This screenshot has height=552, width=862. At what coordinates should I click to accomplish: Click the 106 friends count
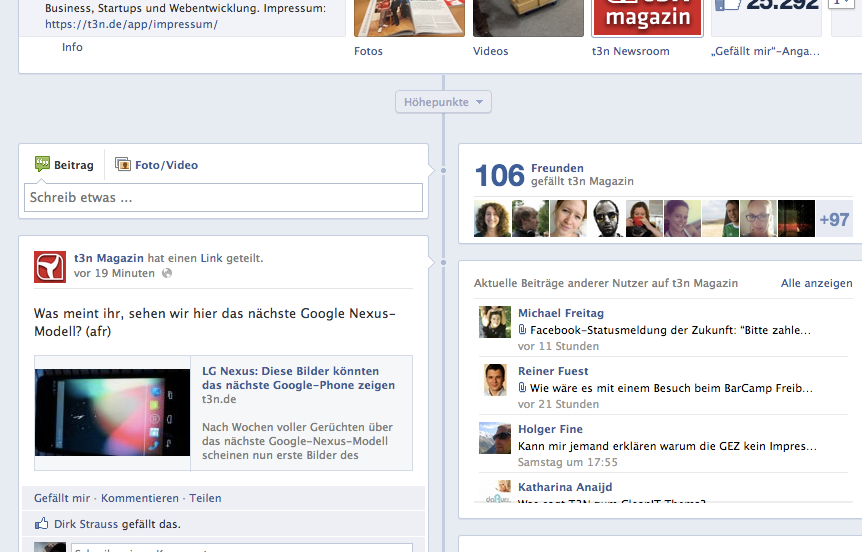pos(500,175)
